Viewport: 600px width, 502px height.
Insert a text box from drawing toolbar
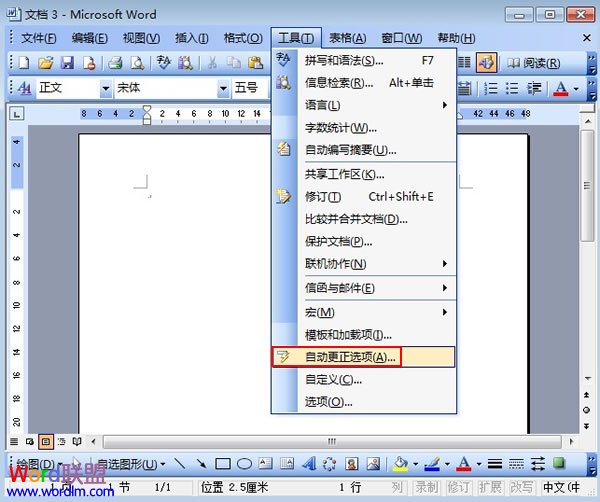click(265, 464)
